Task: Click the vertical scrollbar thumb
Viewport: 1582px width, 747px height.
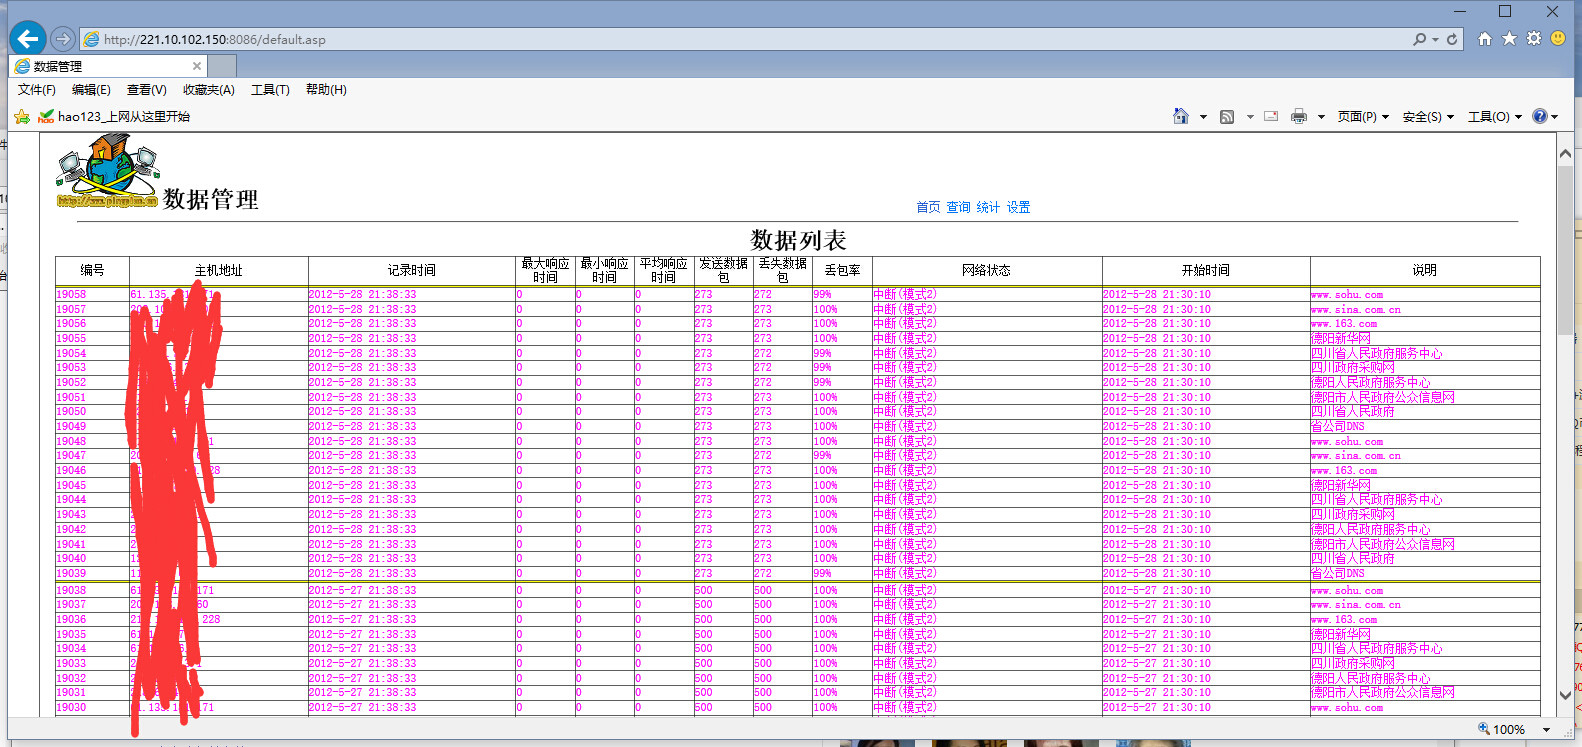Action: click(1565, 250)
